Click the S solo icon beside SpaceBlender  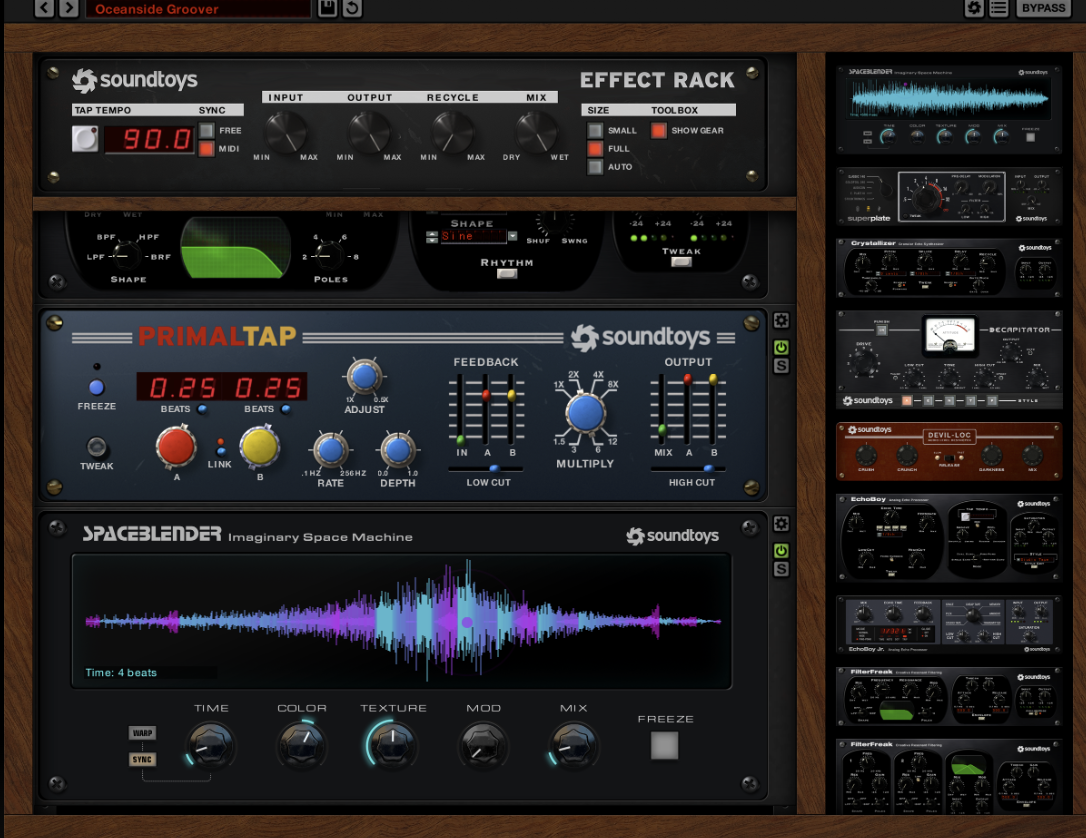coord(780,568)
